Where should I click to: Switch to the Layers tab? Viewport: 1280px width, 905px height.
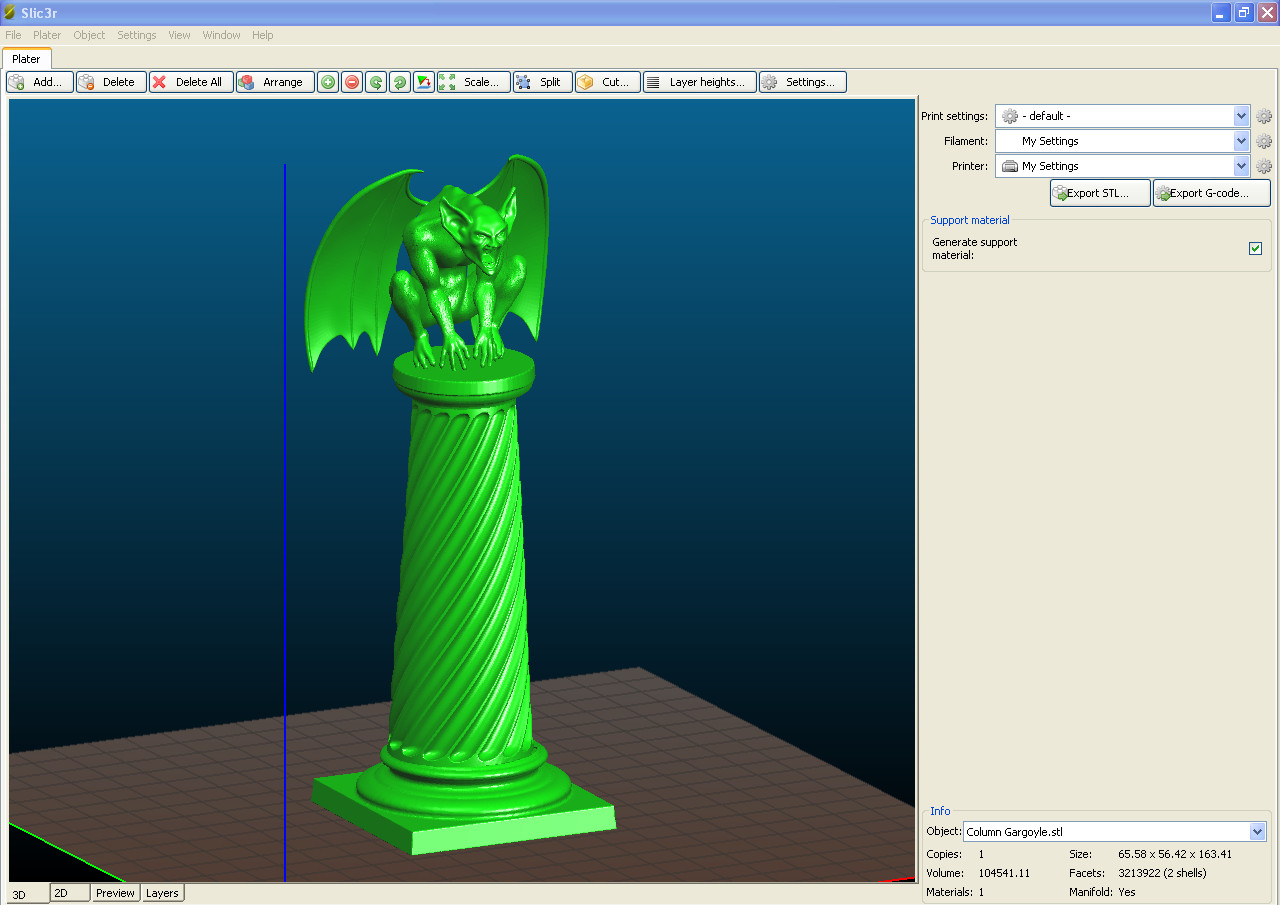click(161, 892)
